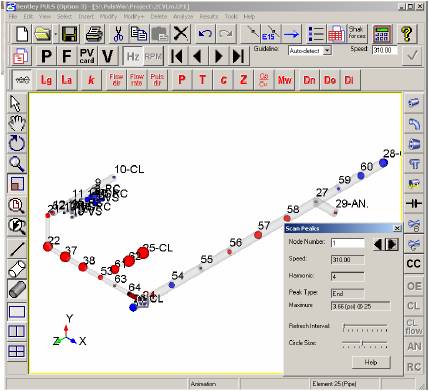Click the Circle Size slider
Screen dimensions: 429x391
(365, 344)
